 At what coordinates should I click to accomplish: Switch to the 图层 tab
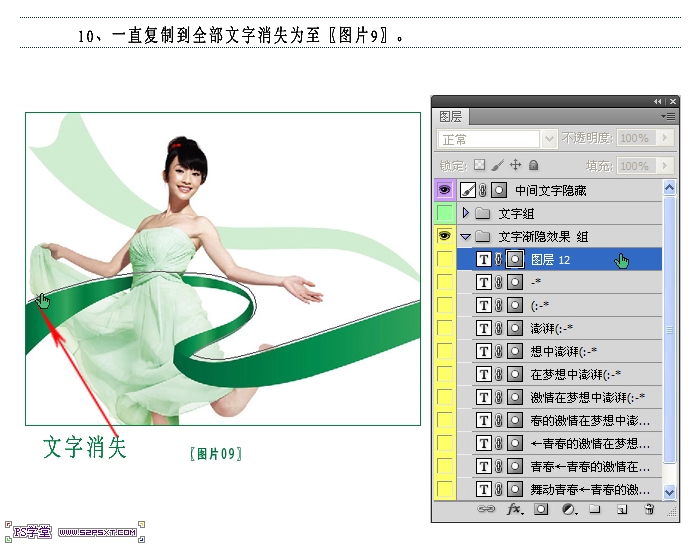click(x=450, y=117)
